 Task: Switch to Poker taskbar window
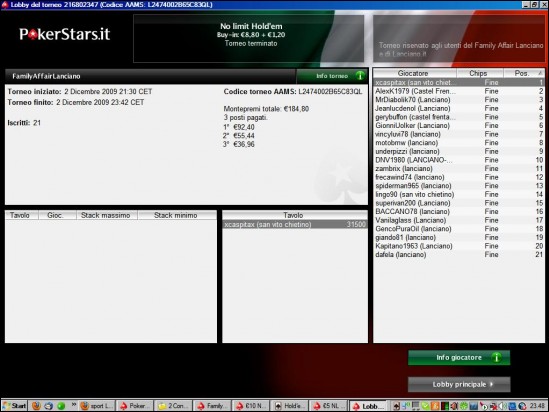coord(134,406)
